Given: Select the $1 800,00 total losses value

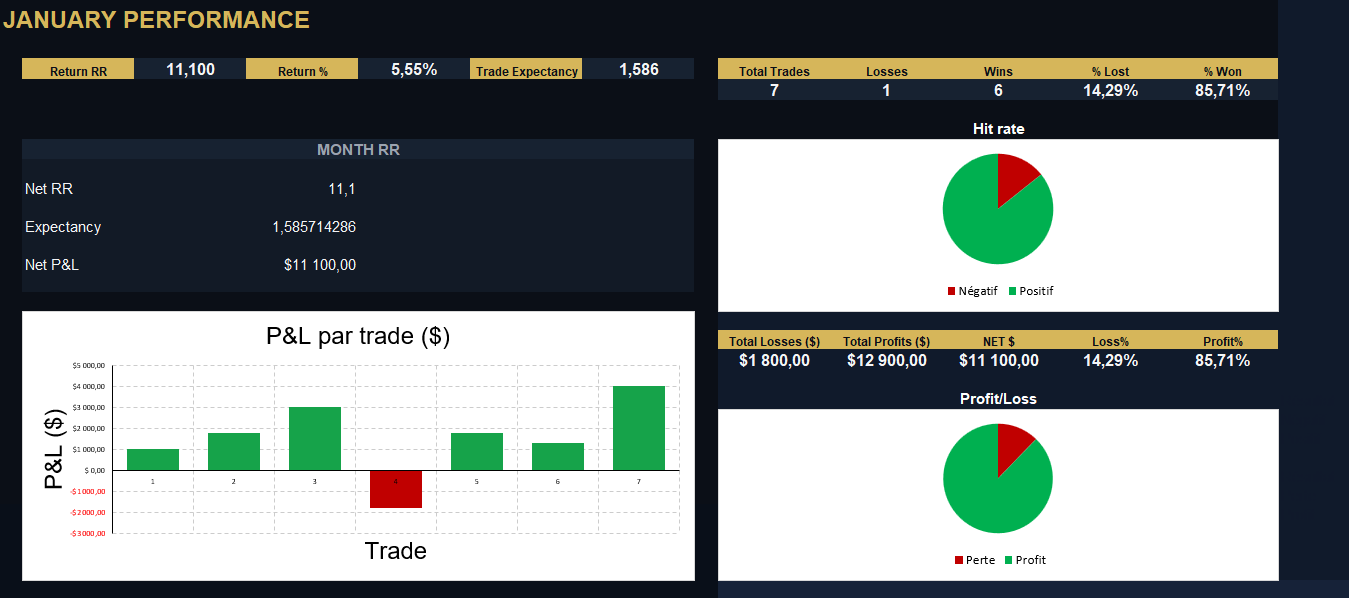Looking at the screenshot, I should click(x=774, y=360).
